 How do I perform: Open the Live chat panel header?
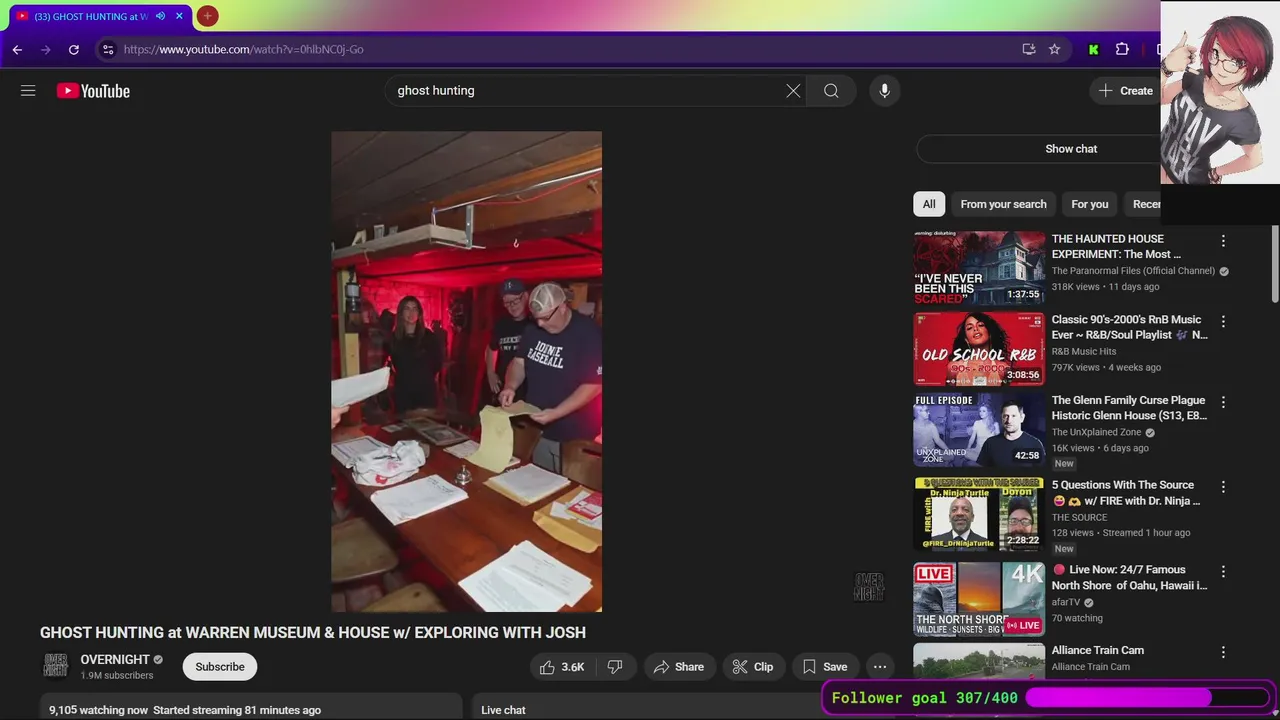point(503,710)
